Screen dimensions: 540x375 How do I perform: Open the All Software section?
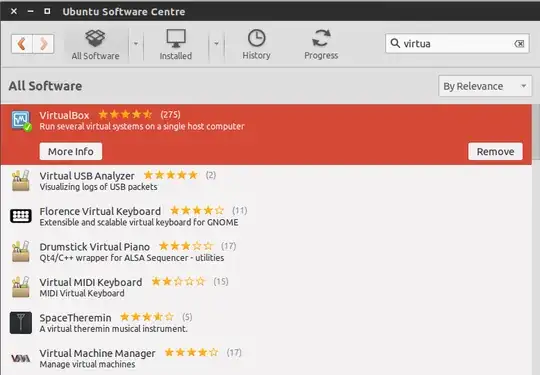[95, 45]
